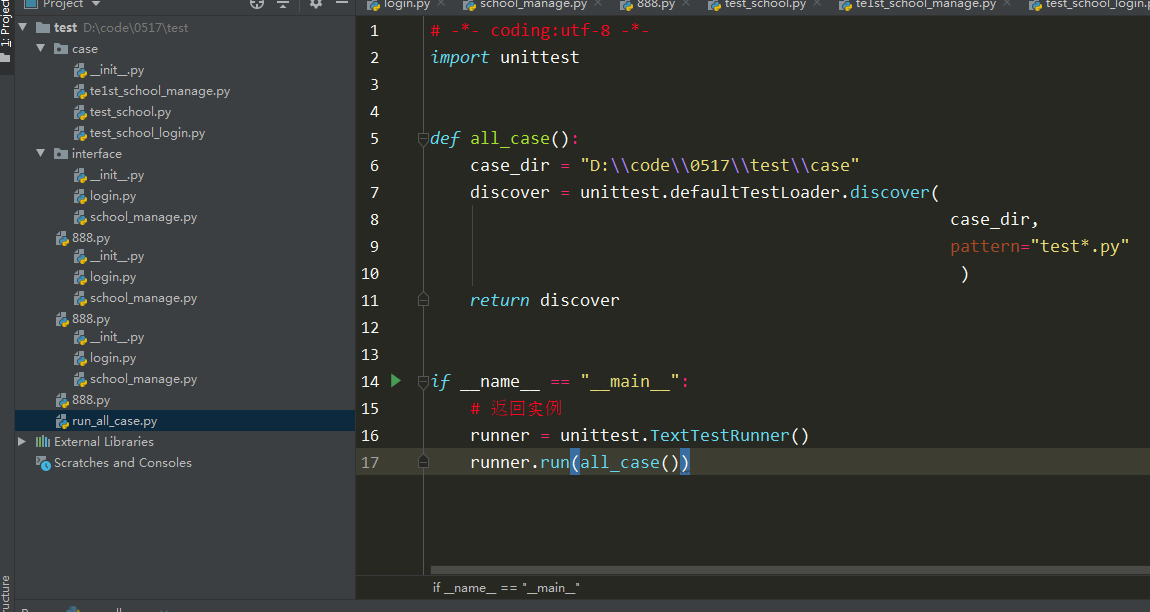The image size is (1150, 612).
Task: Switch to the 888.py editor tab
Action: (656, 4)
